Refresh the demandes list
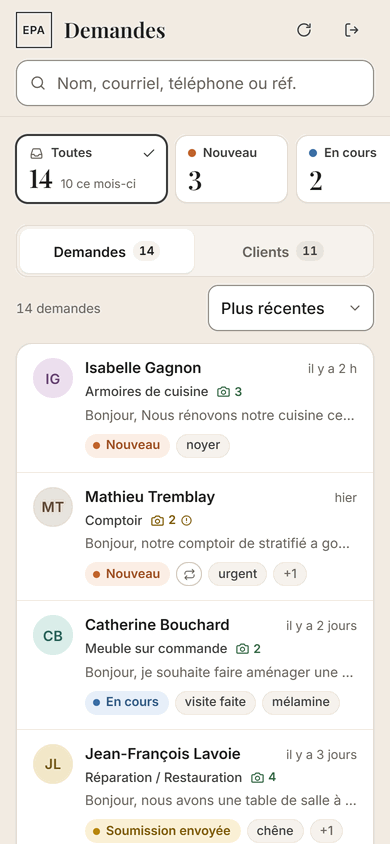Screen dimensions: 390x844 tap(304, 30)
